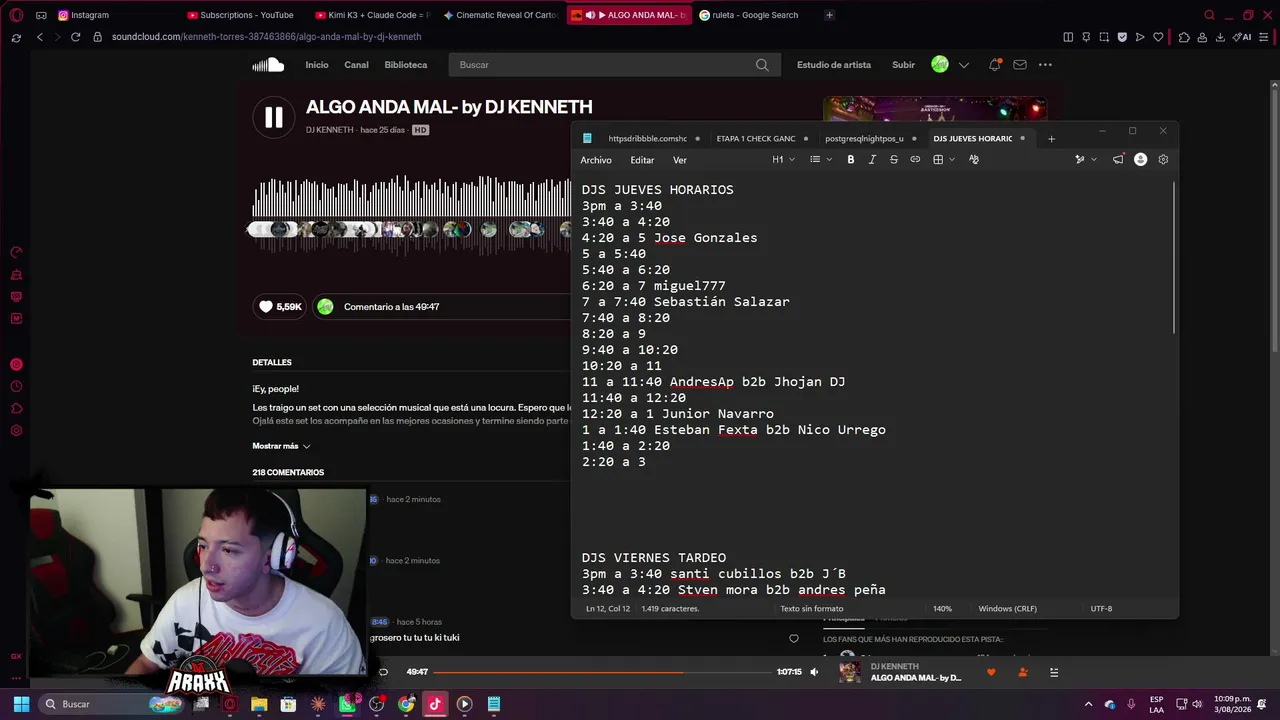Like the playing track in bottom player
The image size is (1280, 720).
click(x=991, y=673)
